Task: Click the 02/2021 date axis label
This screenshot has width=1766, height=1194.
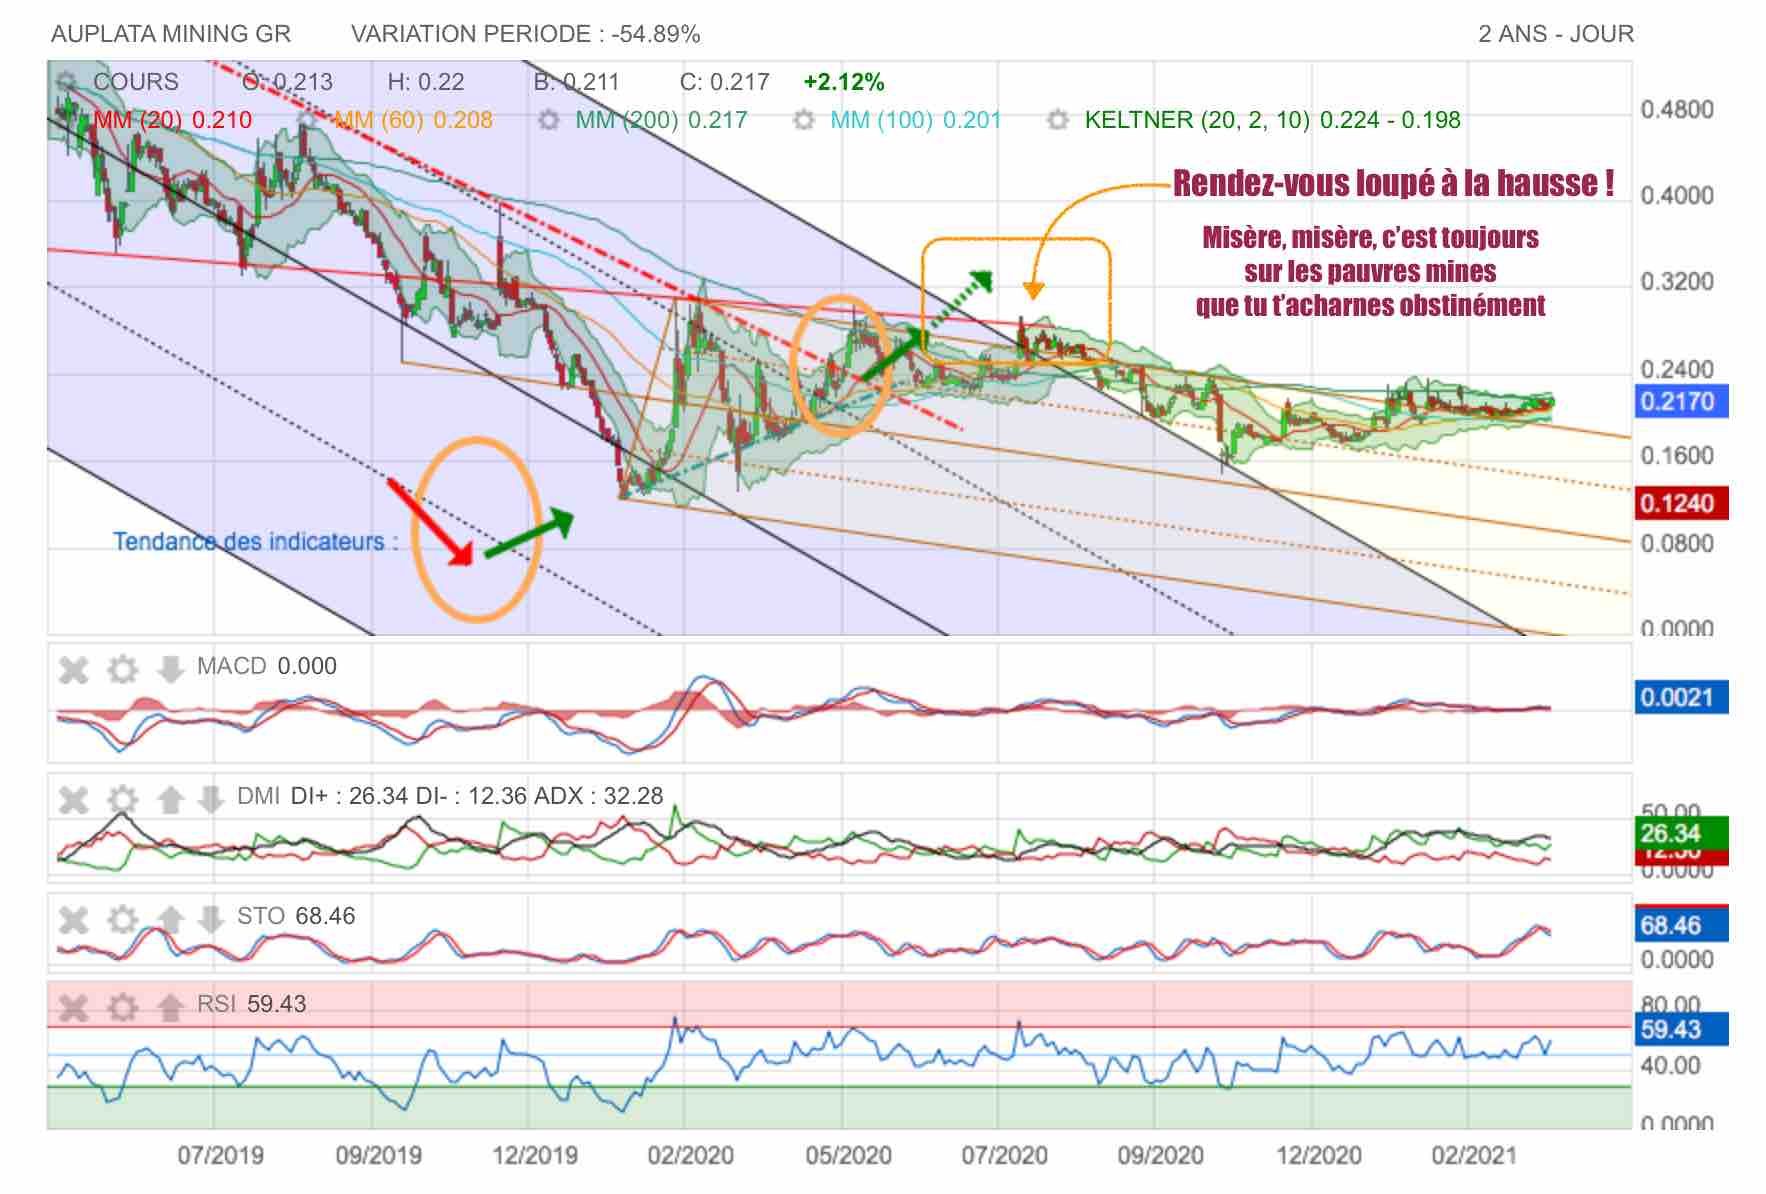Action: pyautogui.click(x=1474, y=1156)
